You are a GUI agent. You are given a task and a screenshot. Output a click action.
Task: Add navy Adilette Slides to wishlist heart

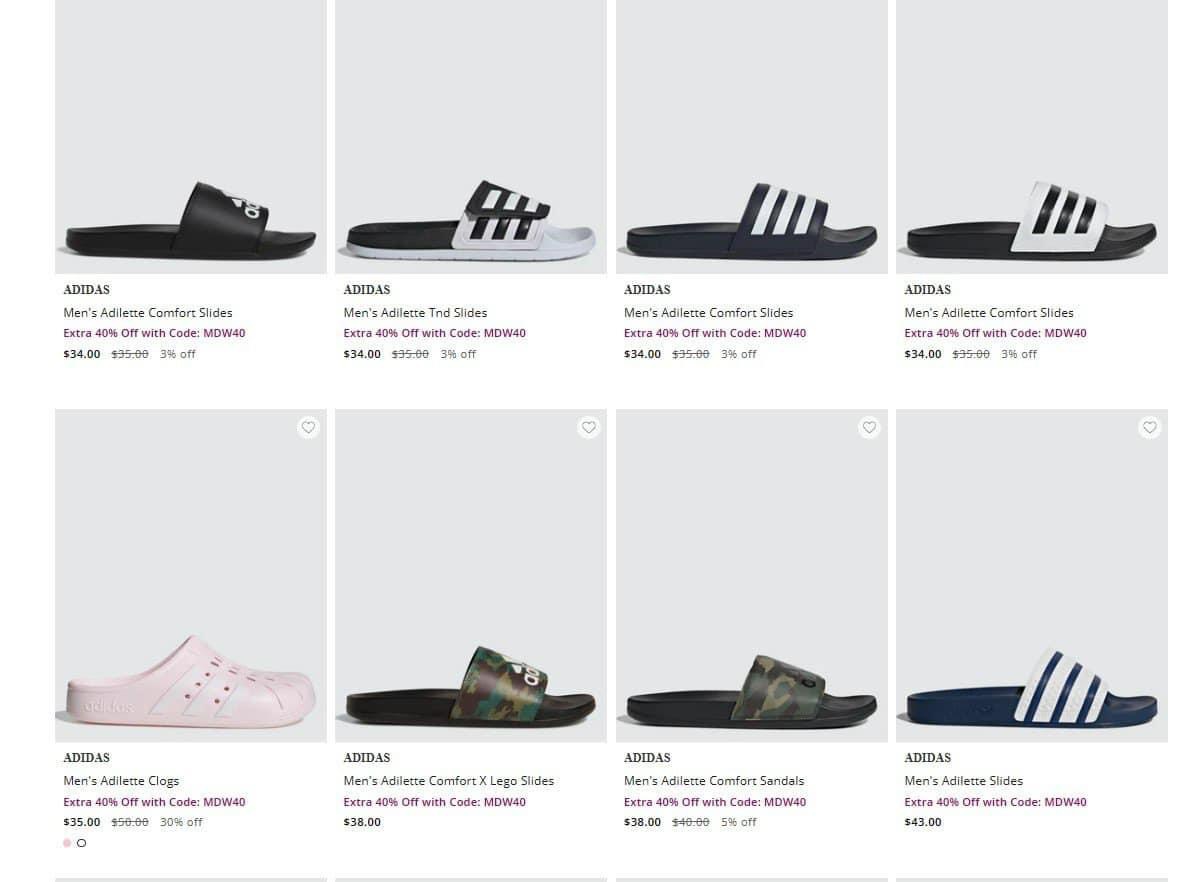pyautogui.click(x=1150, y=428)
